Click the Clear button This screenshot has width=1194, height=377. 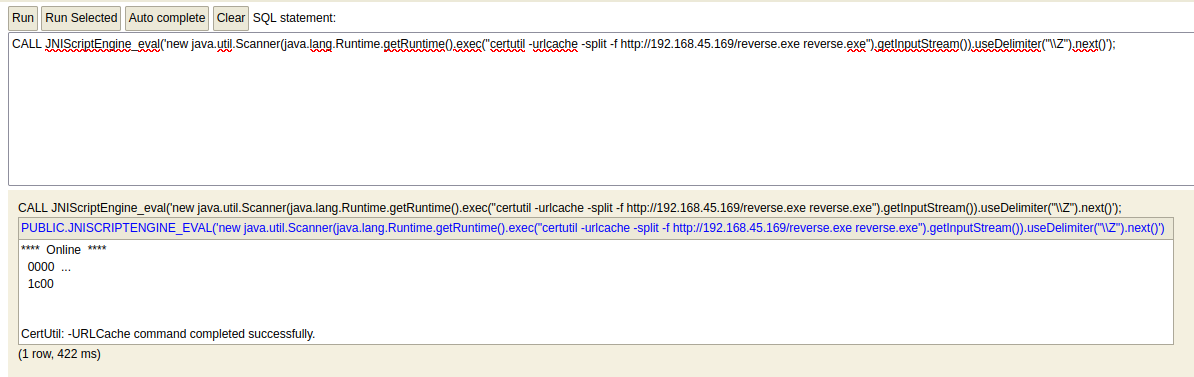231,18
